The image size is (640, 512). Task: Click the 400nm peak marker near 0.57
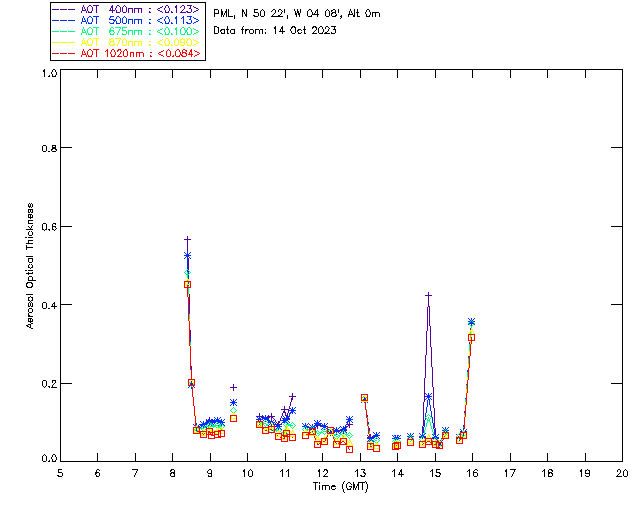click(x=187, y=239)
